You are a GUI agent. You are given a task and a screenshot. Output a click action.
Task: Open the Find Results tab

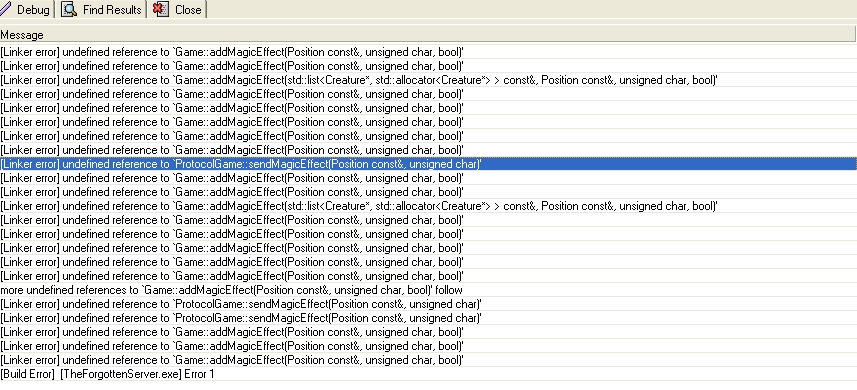[x=102, y=10]
